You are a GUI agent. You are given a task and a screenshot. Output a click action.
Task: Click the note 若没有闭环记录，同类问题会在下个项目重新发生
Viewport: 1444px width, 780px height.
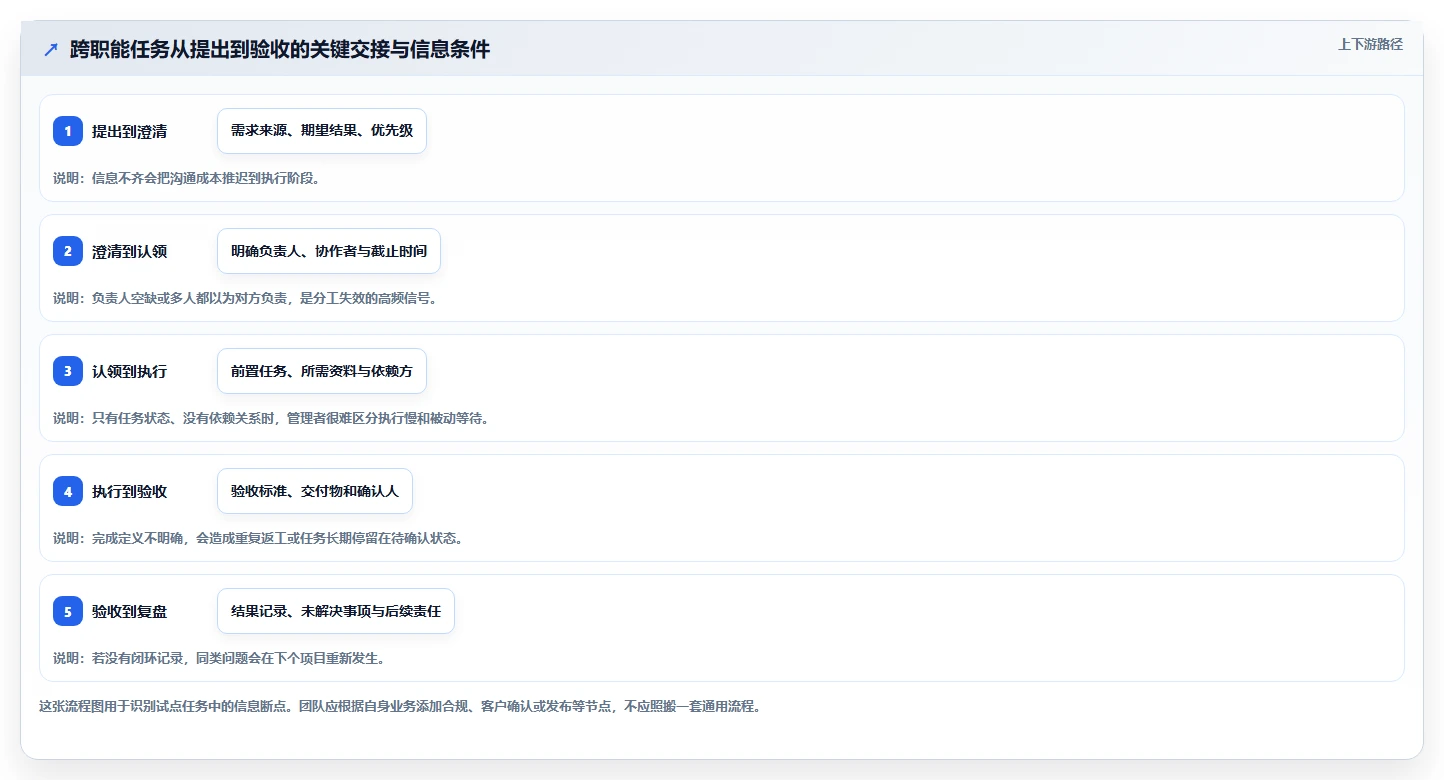tap(219, 658)
